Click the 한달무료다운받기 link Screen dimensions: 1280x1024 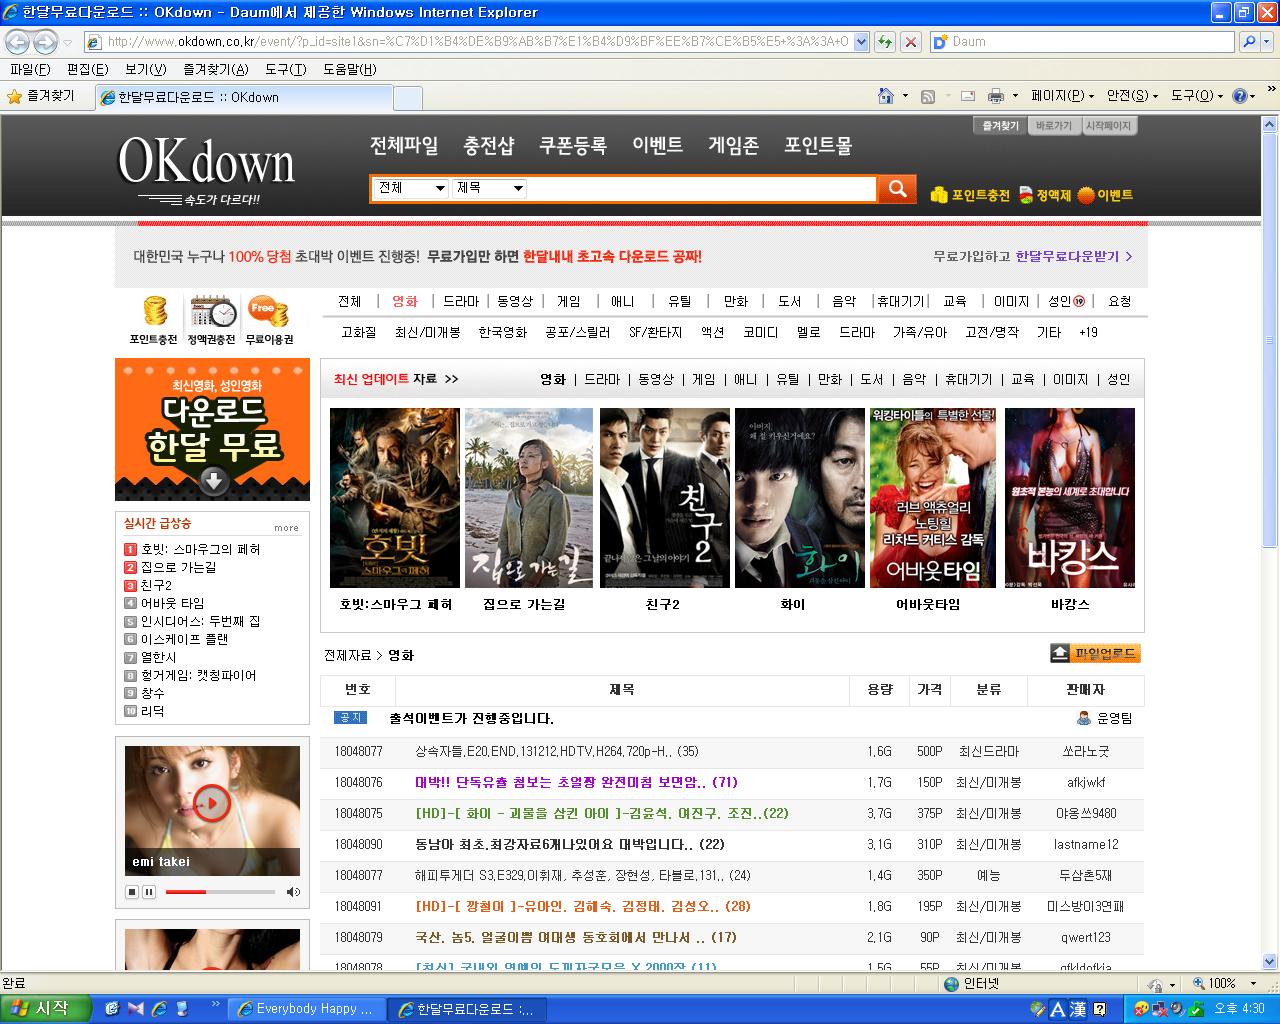[x=1073, y=256]
